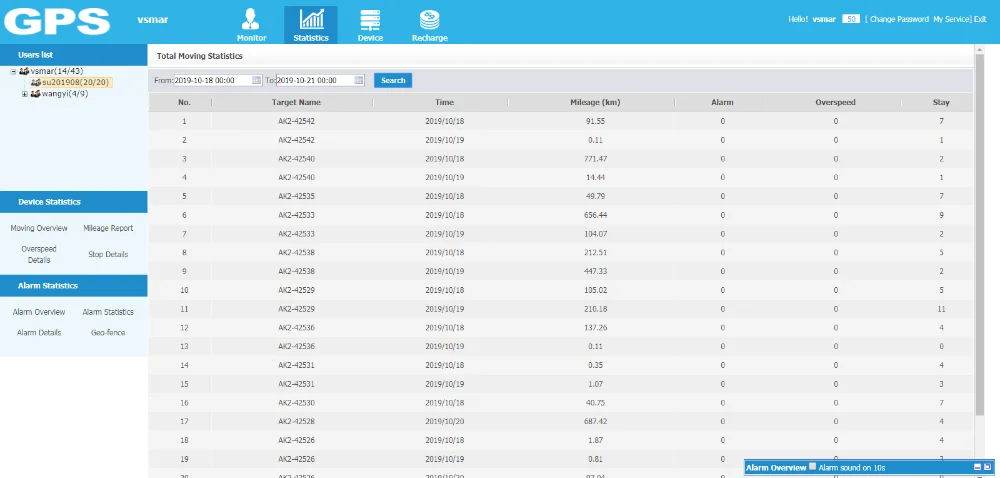Screen dimensions: 1000x478
Task: Open the To date calendar picker icon
Action: pos(358,80)
